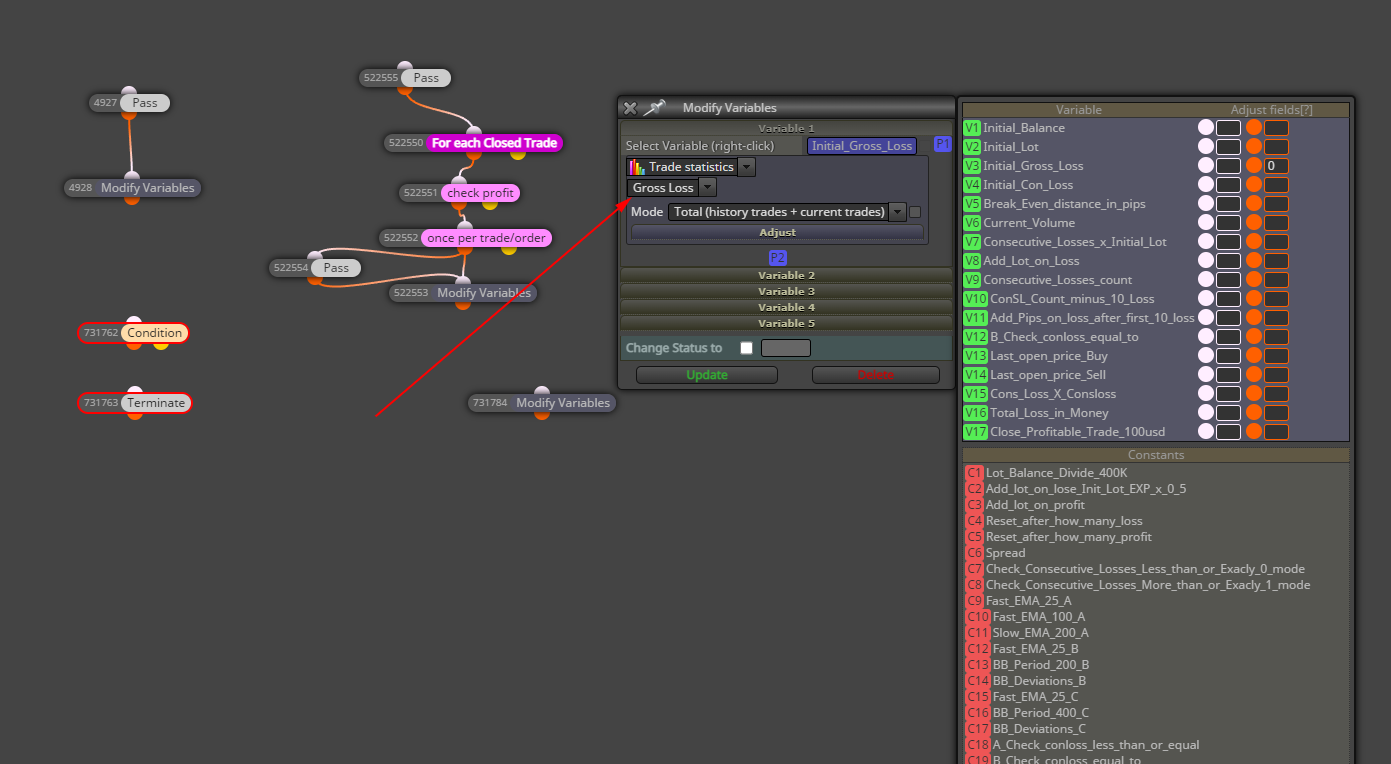Click the Initial_Gross_Loss orange adjust field containing 0
The height and width of the screenshot is (764, 1391).
coord(1276,166)
